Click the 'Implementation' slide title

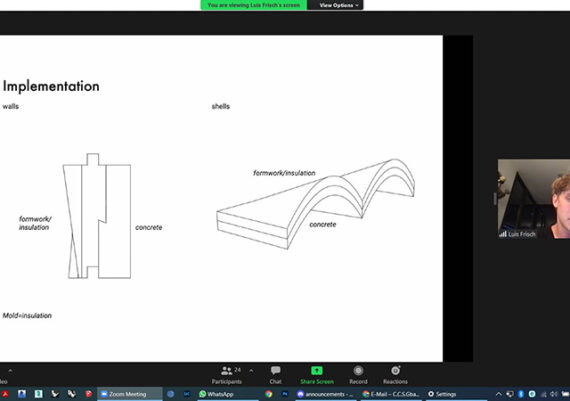pos(51,87)
